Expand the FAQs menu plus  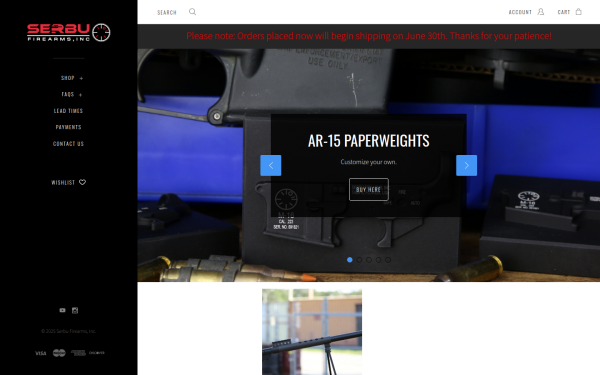(80, 95)
